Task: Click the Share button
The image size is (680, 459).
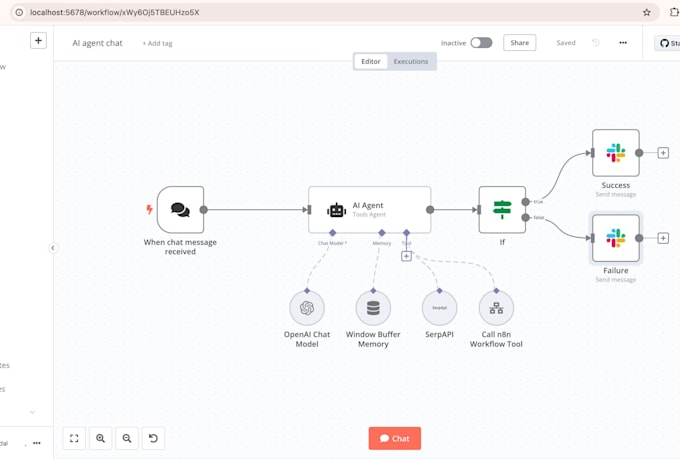Action: pyautogui.click(x=520, y=43)
